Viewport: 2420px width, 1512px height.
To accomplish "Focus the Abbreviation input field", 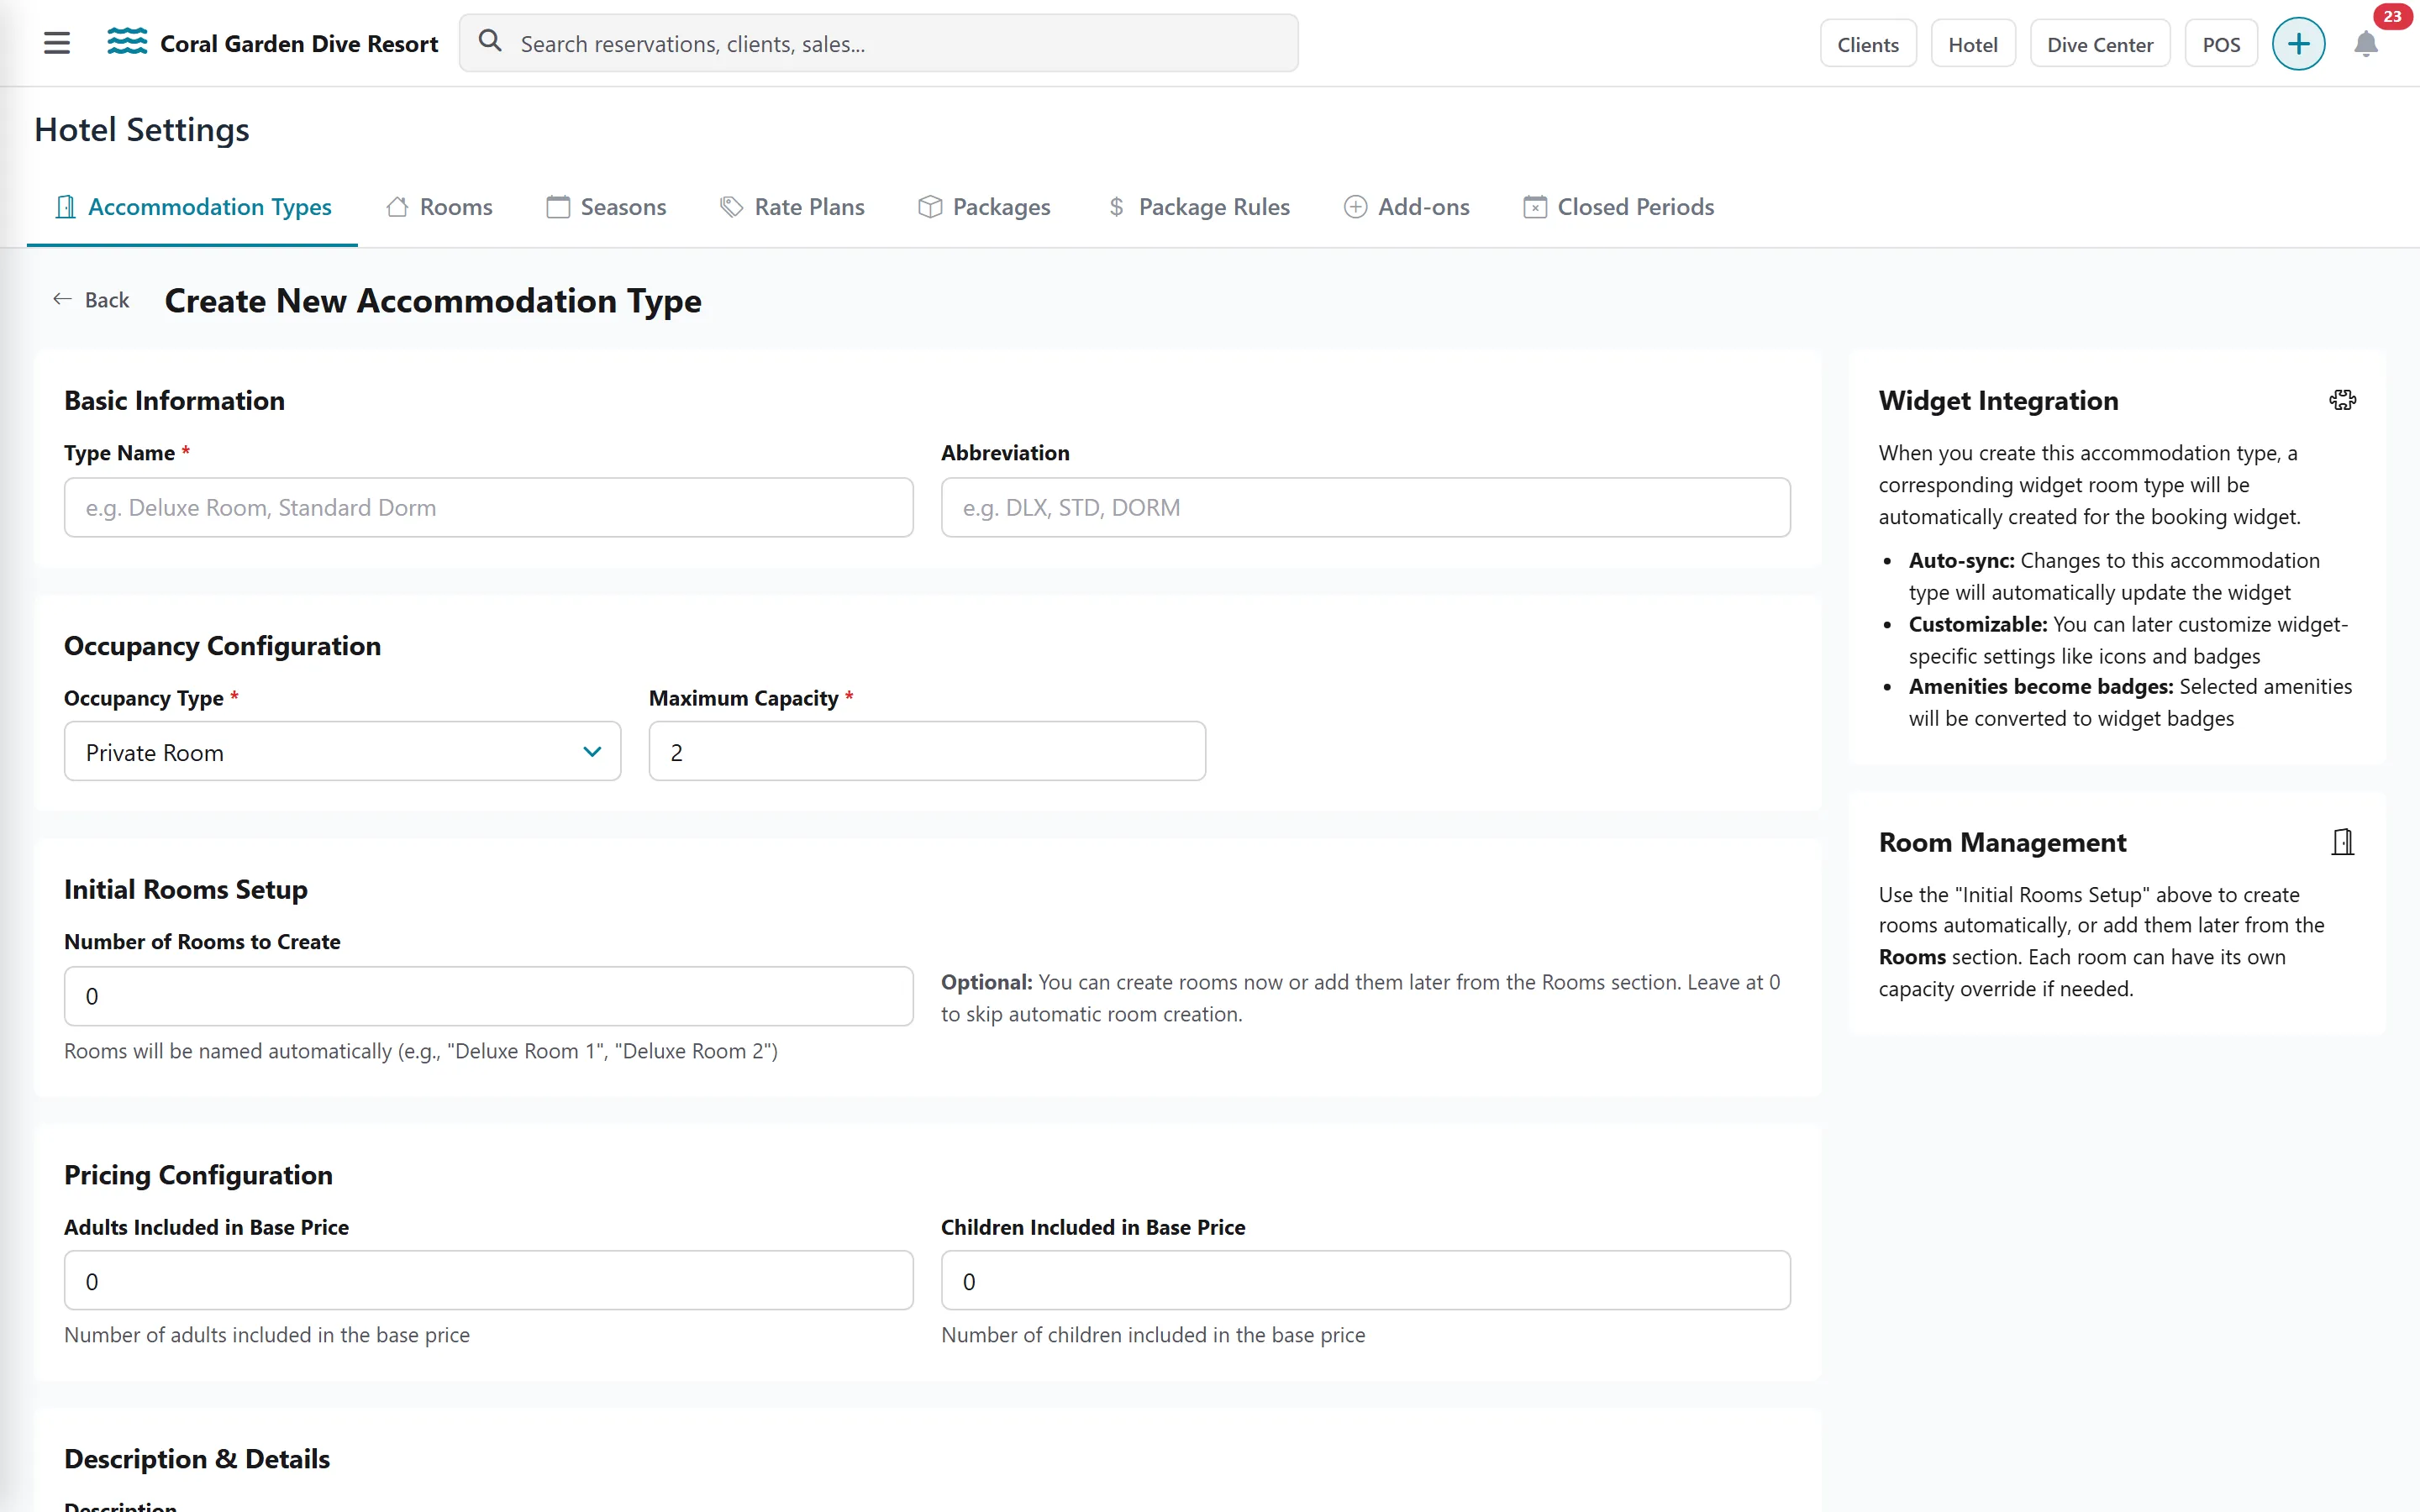I will coord(1365,507).
